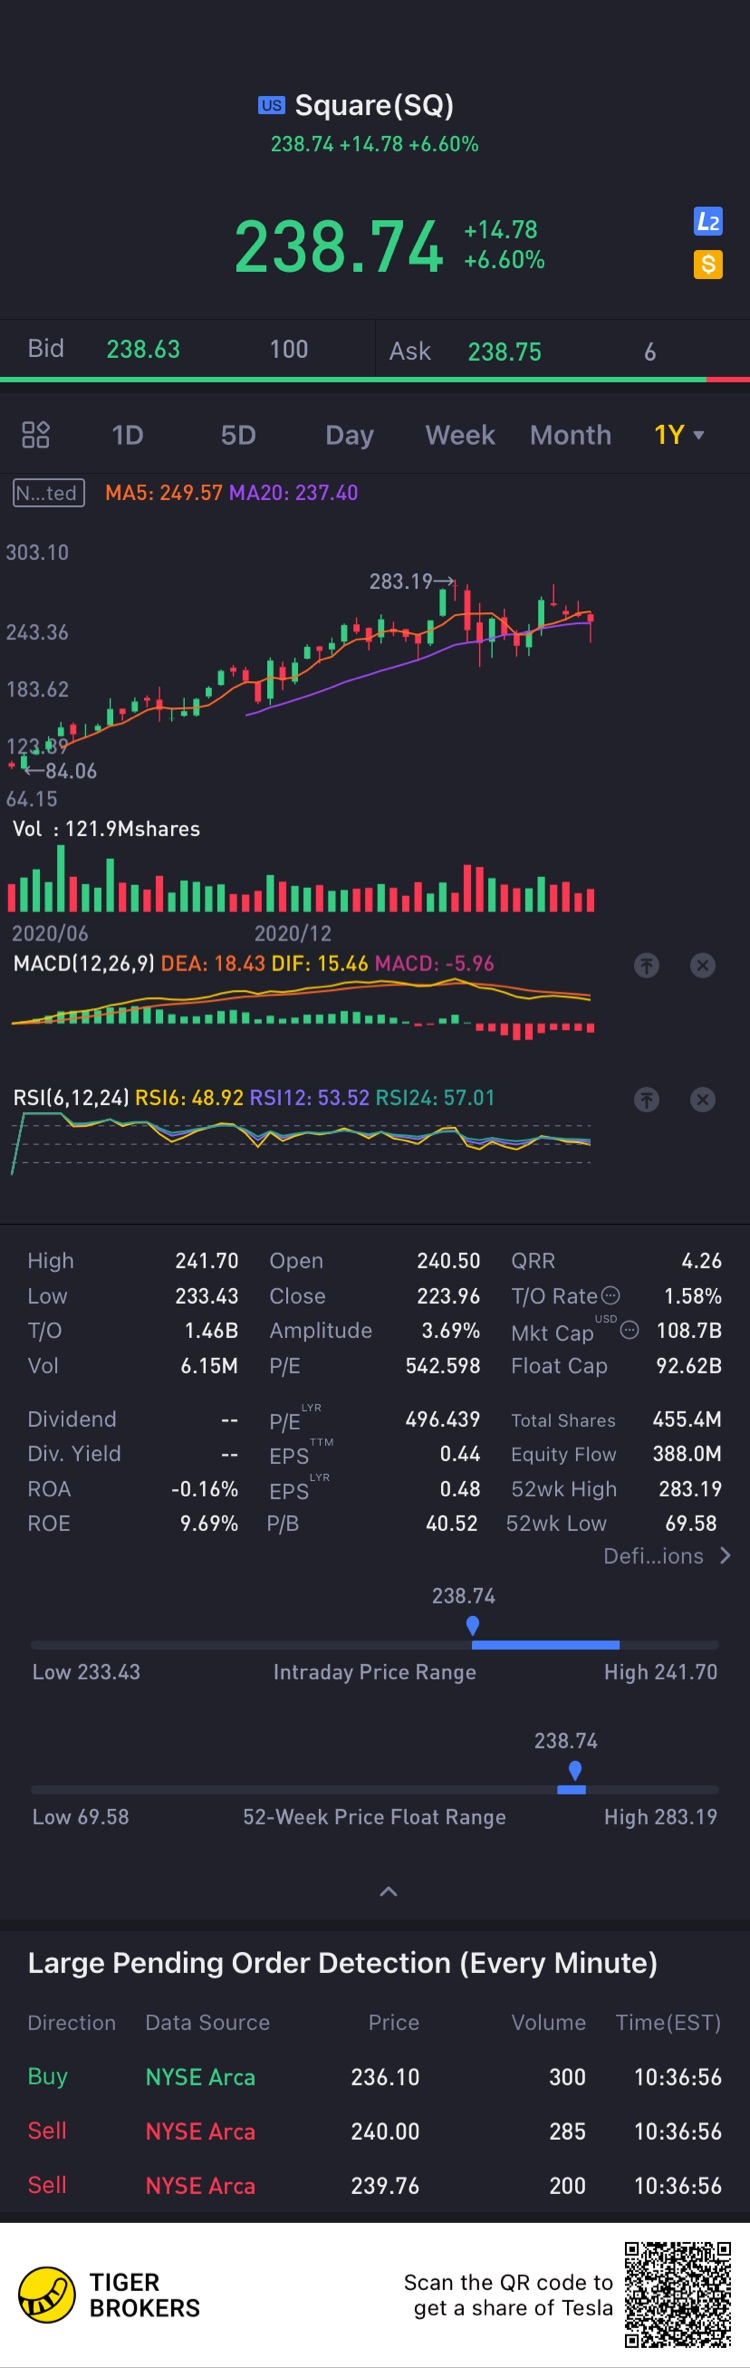Tap the Equity Flow value 388.0M
This screenshot has width=750, height=2368.
pos(687,1454)
